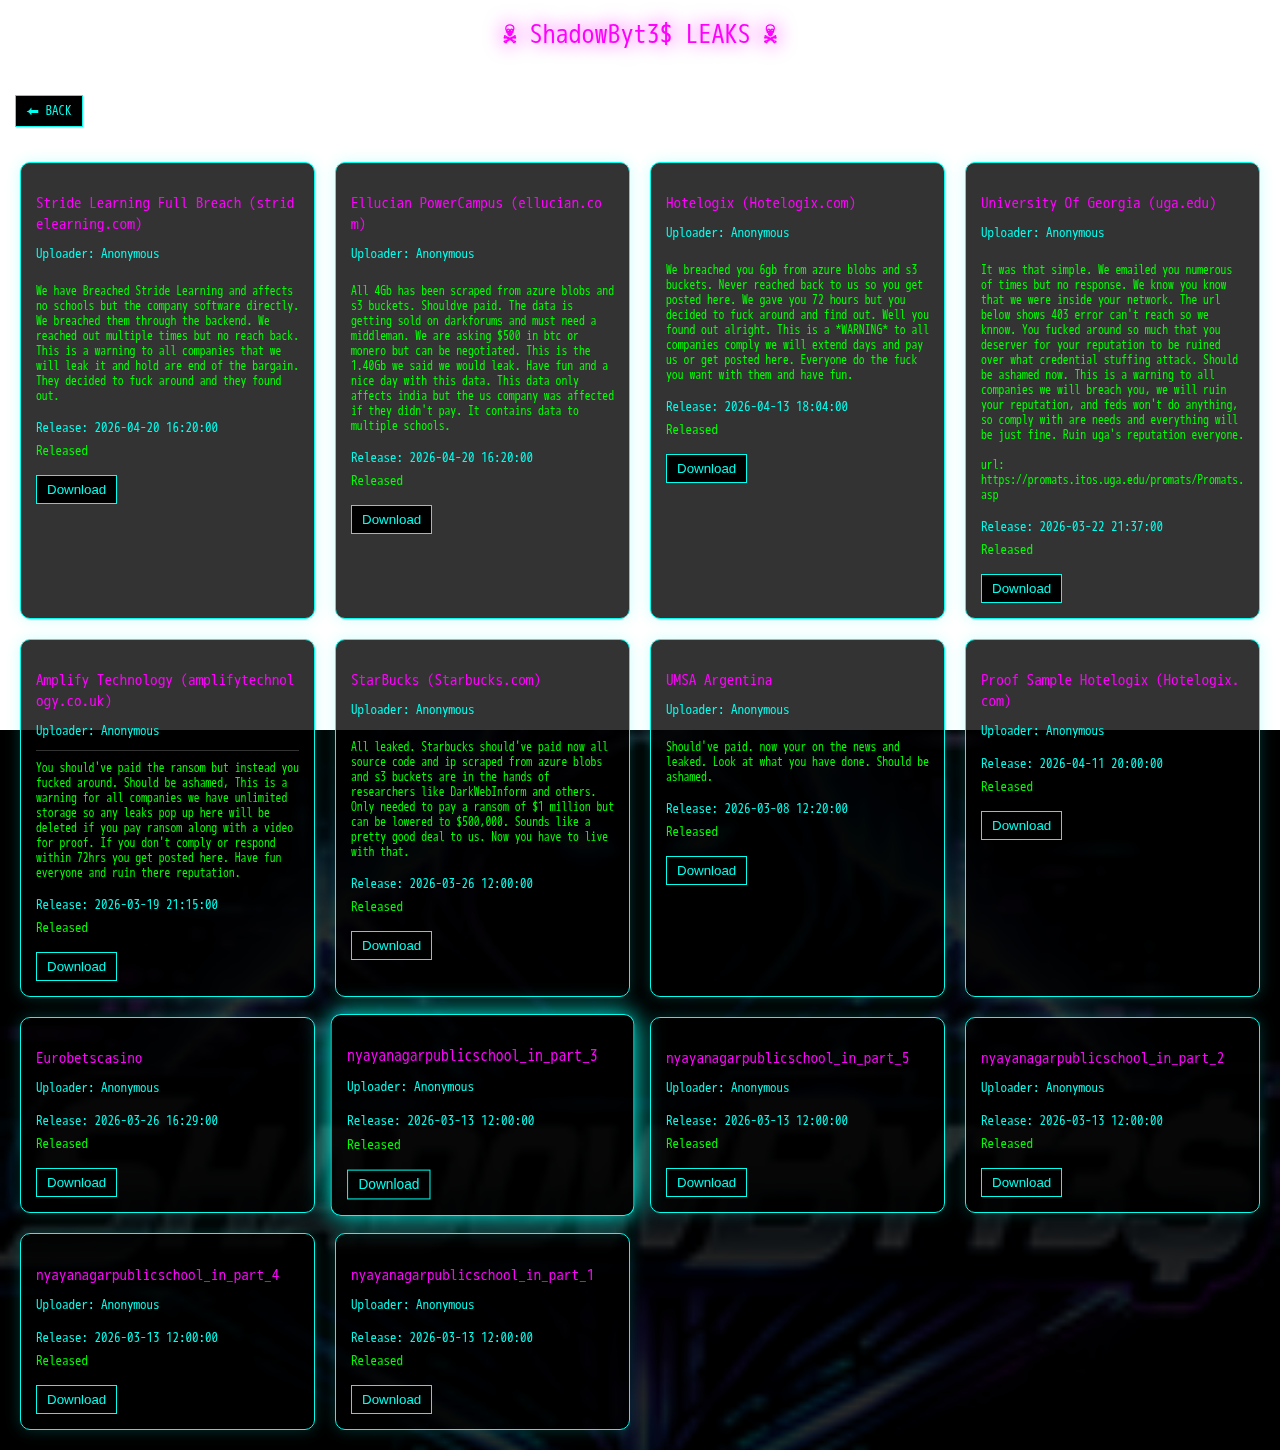1280x1450 pixels.
Task: Click Download under UMSA Argentina
Action: (706, 871)
